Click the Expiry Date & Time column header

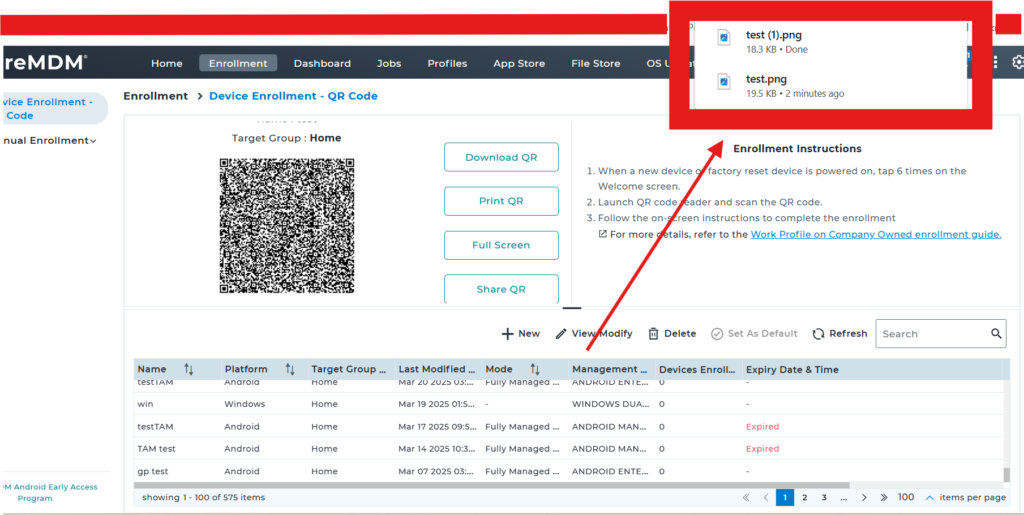pyautogui.click(x=792, y=369)
